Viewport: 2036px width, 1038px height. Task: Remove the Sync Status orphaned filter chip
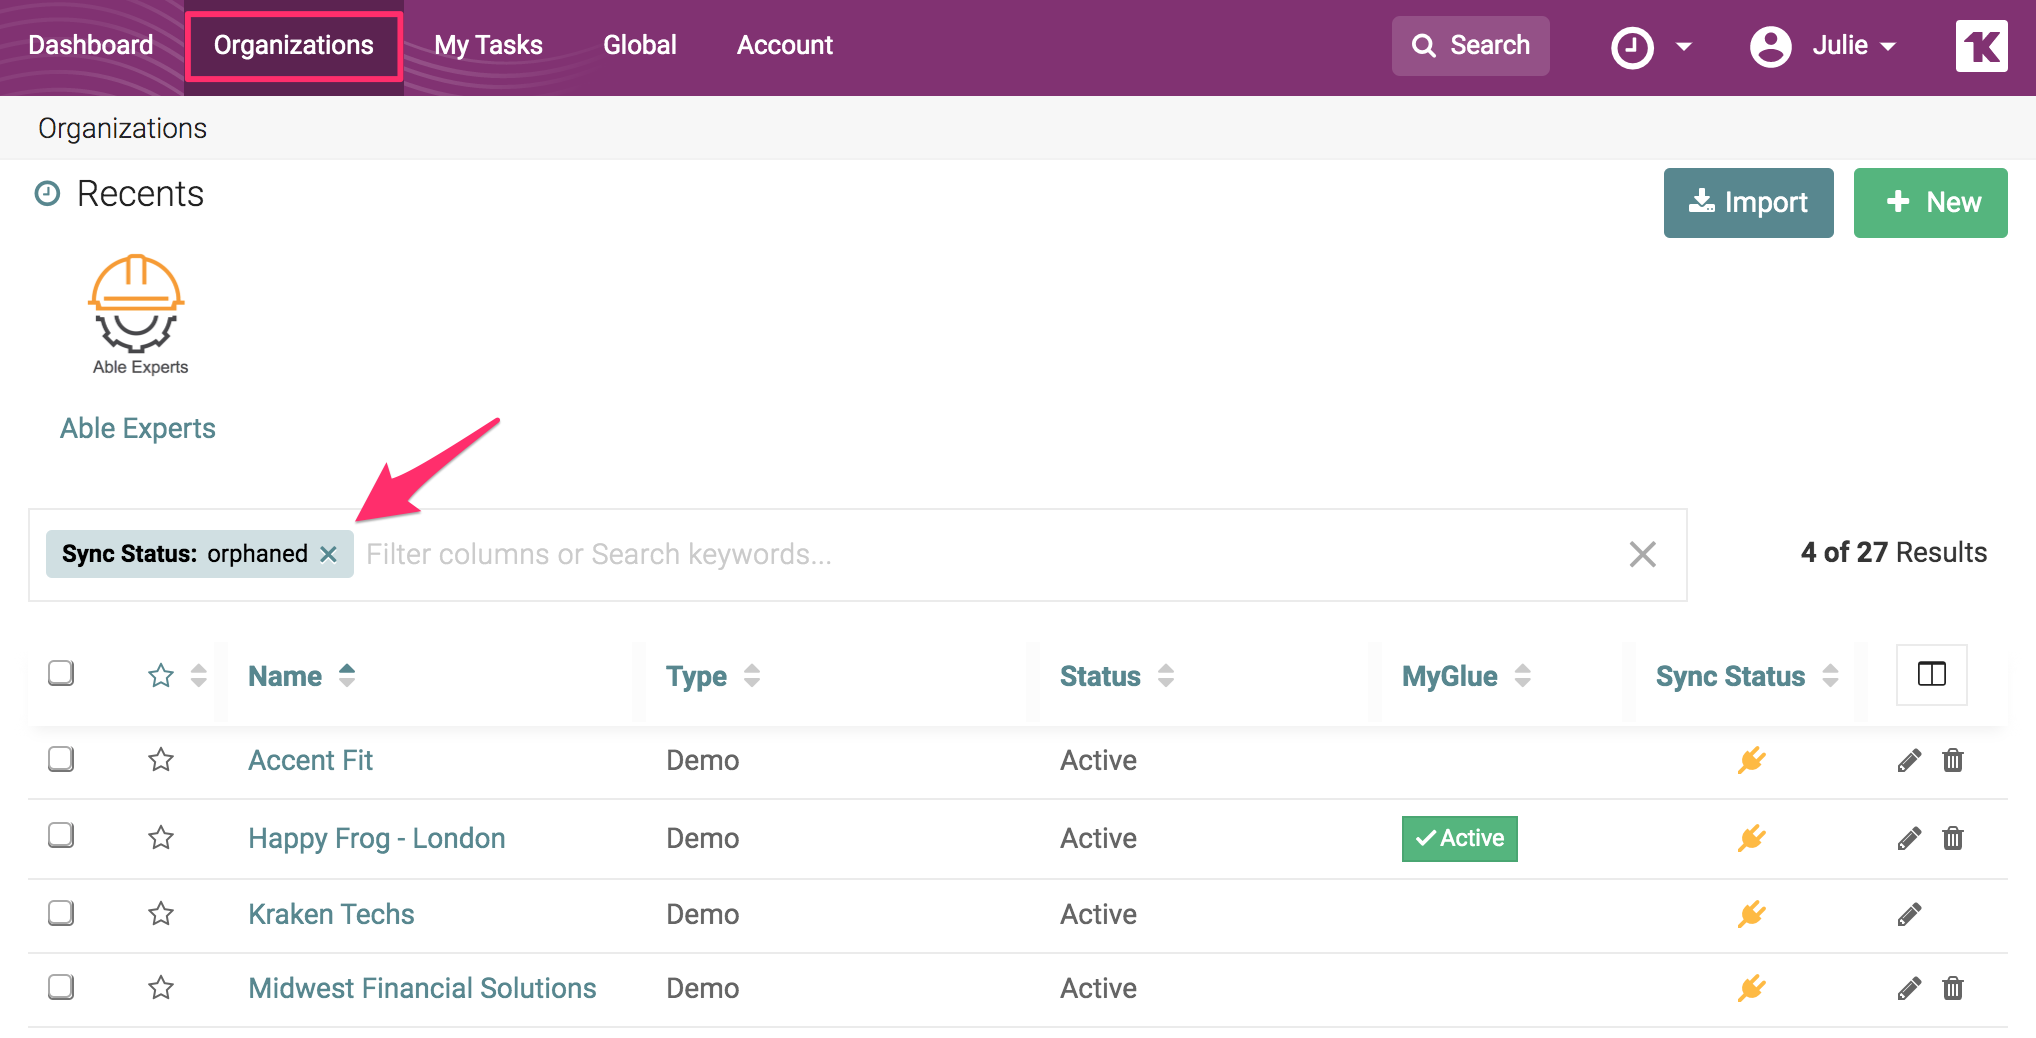pyautogui.click(x=328, y=554)
